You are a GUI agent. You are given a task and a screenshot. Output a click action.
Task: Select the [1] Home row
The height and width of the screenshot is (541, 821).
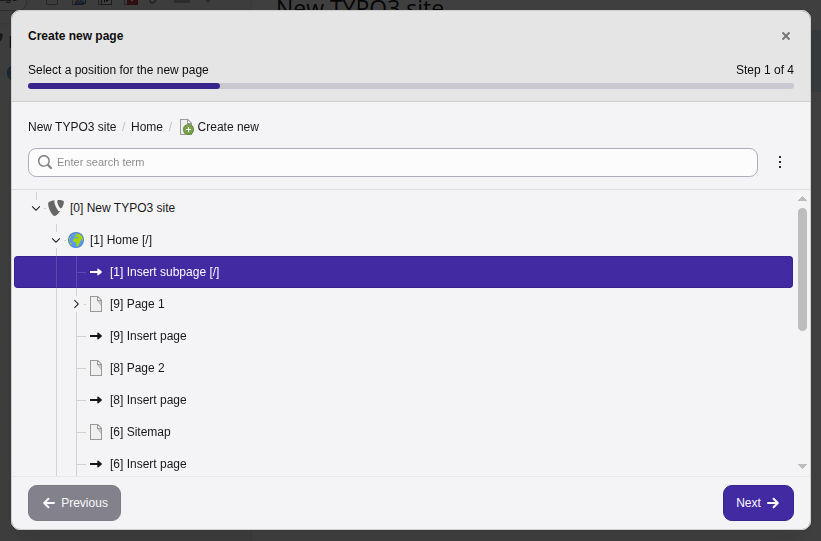[403, 240]
